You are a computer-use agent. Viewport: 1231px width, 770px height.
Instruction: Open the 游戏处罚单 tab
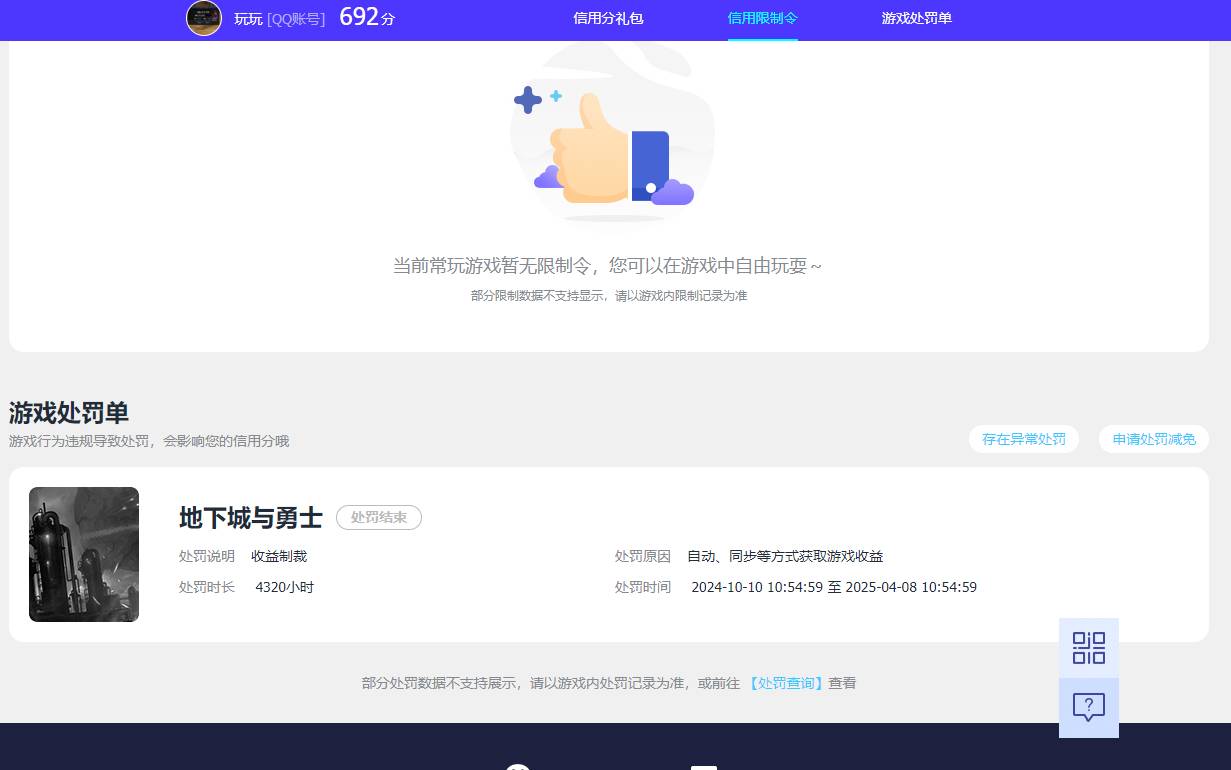click(916, 18)
